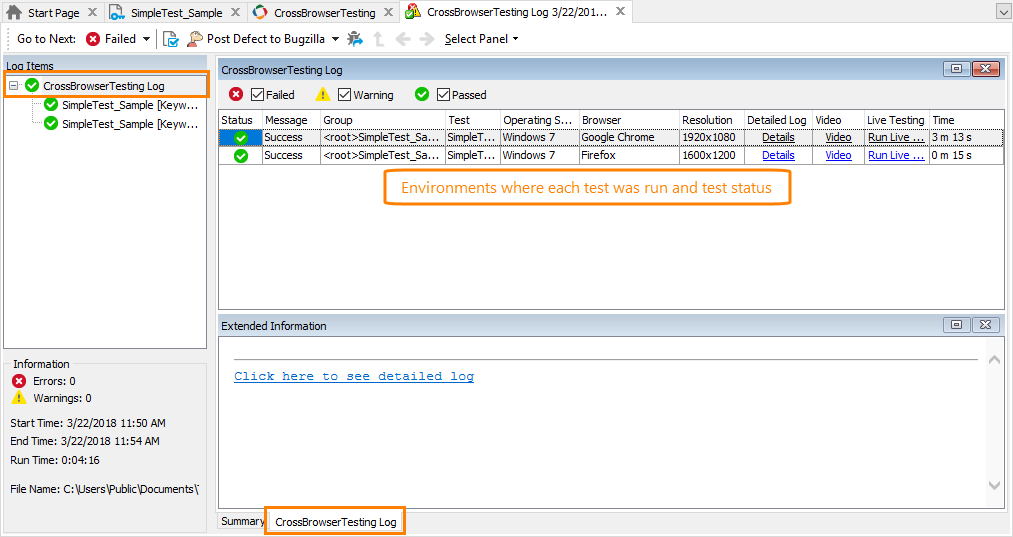
Task: Close the CrossBrowserTesting editor tab
Action: tap(388, 12)
